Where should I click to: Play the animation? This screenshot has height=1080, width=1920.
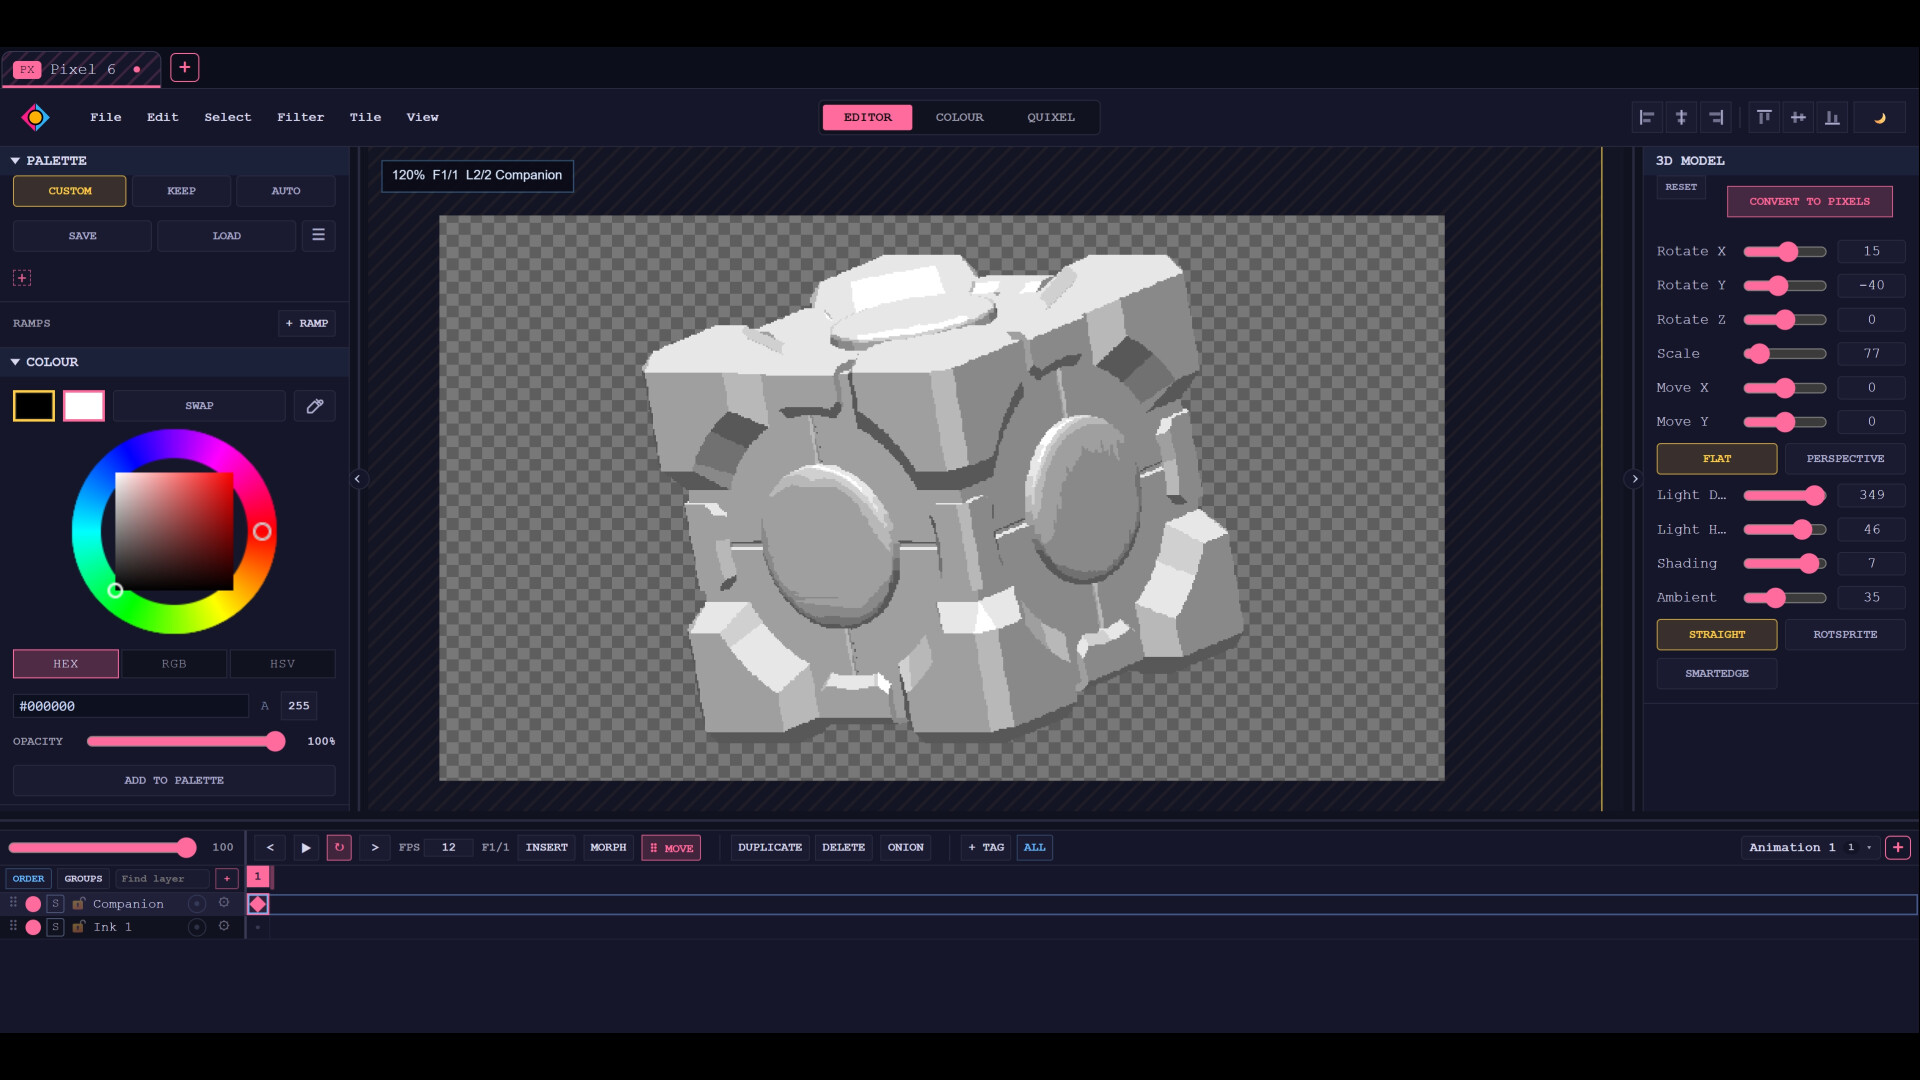pyautogui.click(x=306, y=847)
